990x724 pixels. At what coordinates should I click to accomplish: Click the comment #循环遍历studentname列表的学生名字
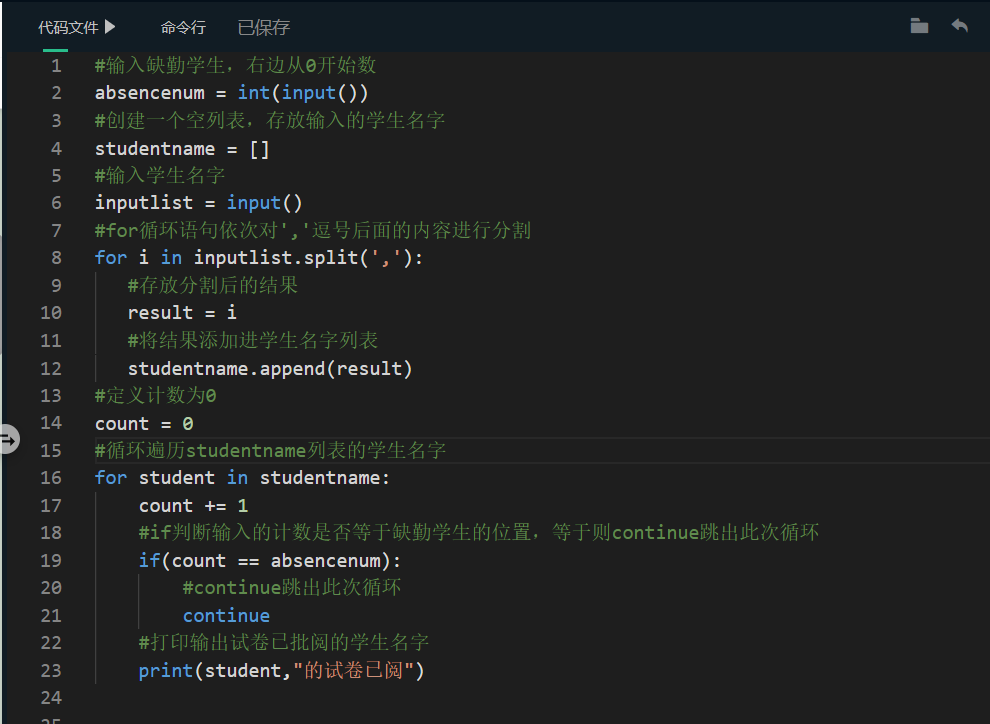click(270, 450)
